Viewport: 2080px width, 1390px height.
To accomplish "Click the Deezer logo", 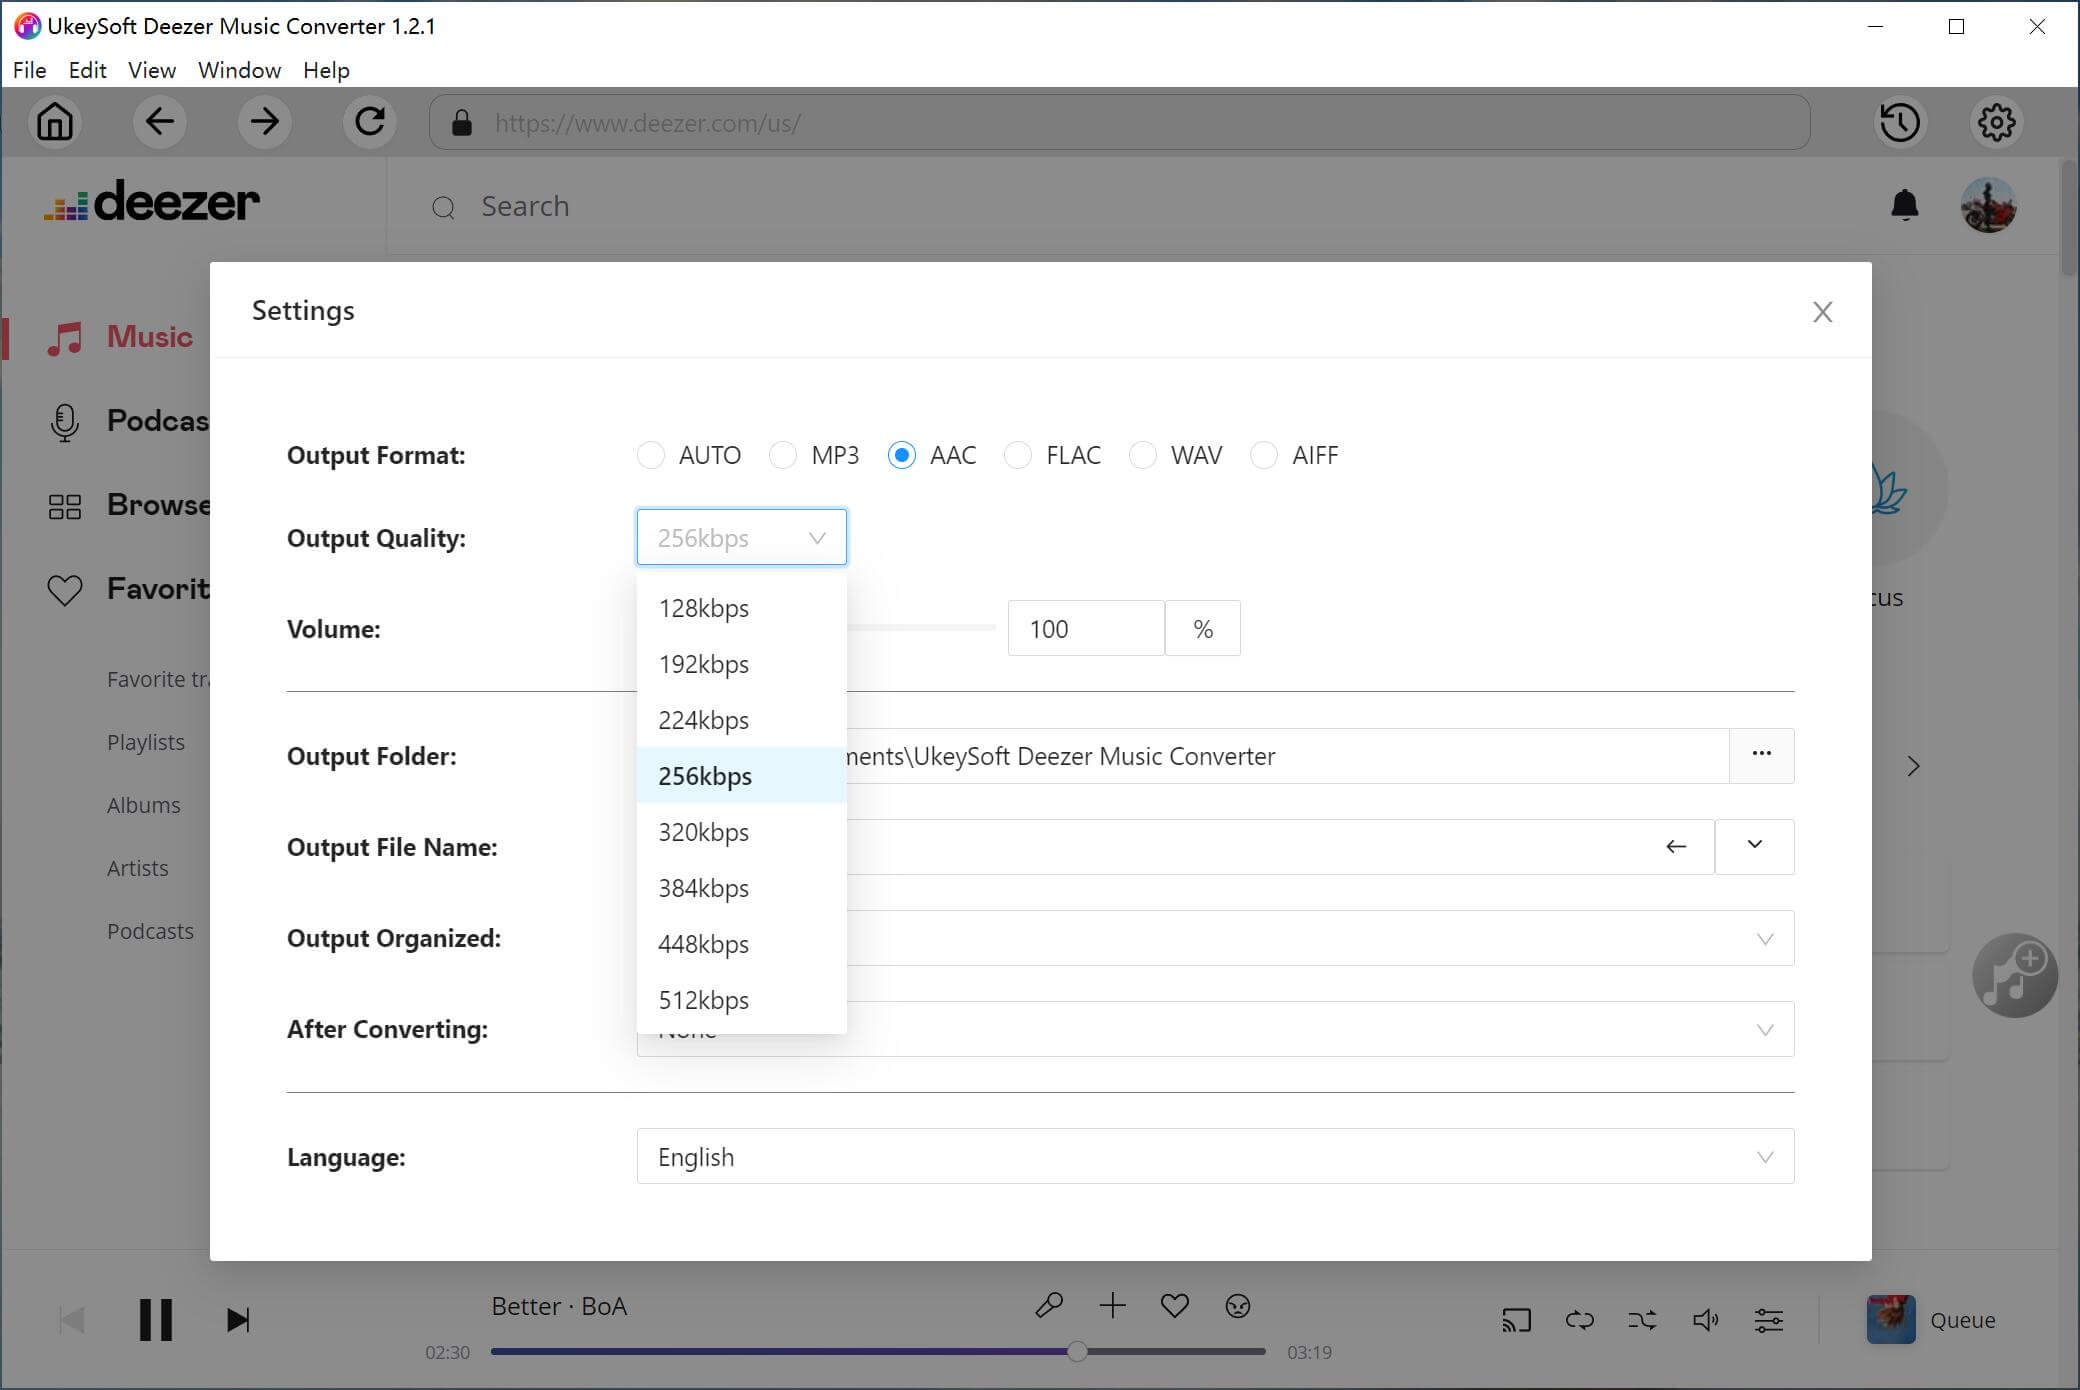I will (152, 201).
